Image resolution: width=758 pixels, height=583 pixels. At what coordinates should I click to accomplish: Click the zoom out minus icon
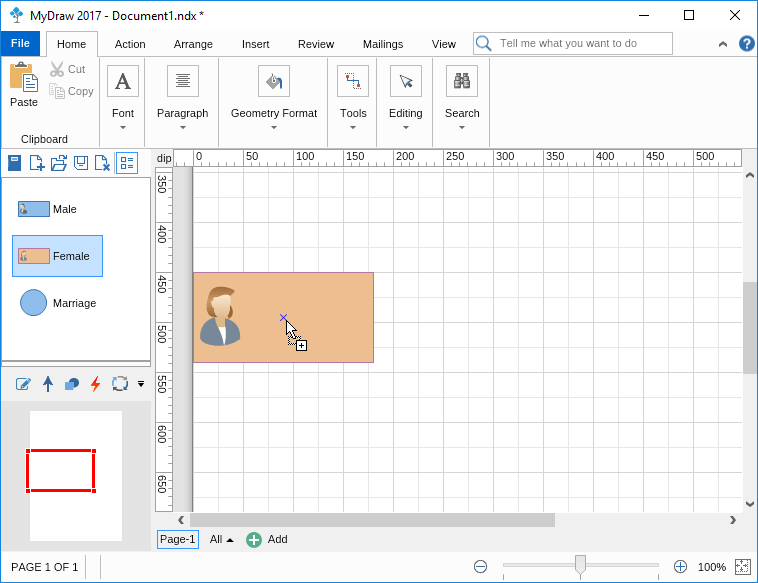(x=481, y=567)
